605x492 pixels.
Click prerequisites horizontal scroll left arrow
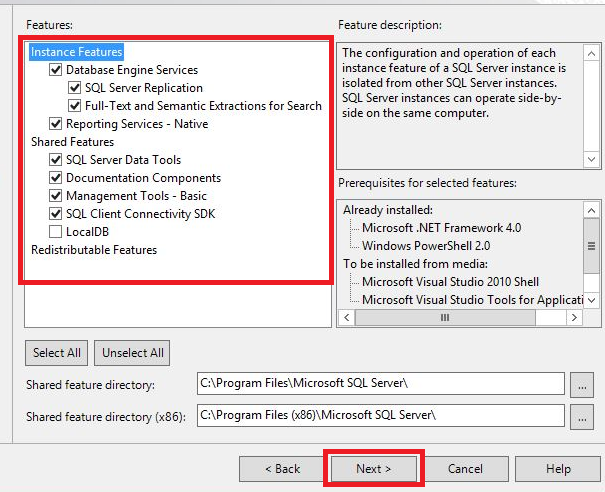pyautogui.click(x=346, y=318)
